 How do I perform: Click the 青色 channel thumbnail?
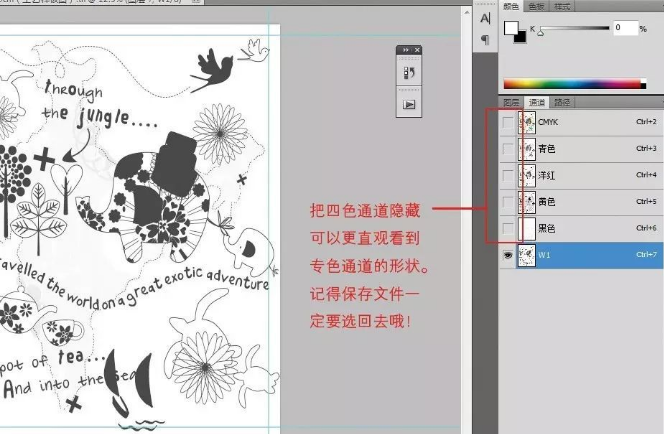(x=527, y=149)
